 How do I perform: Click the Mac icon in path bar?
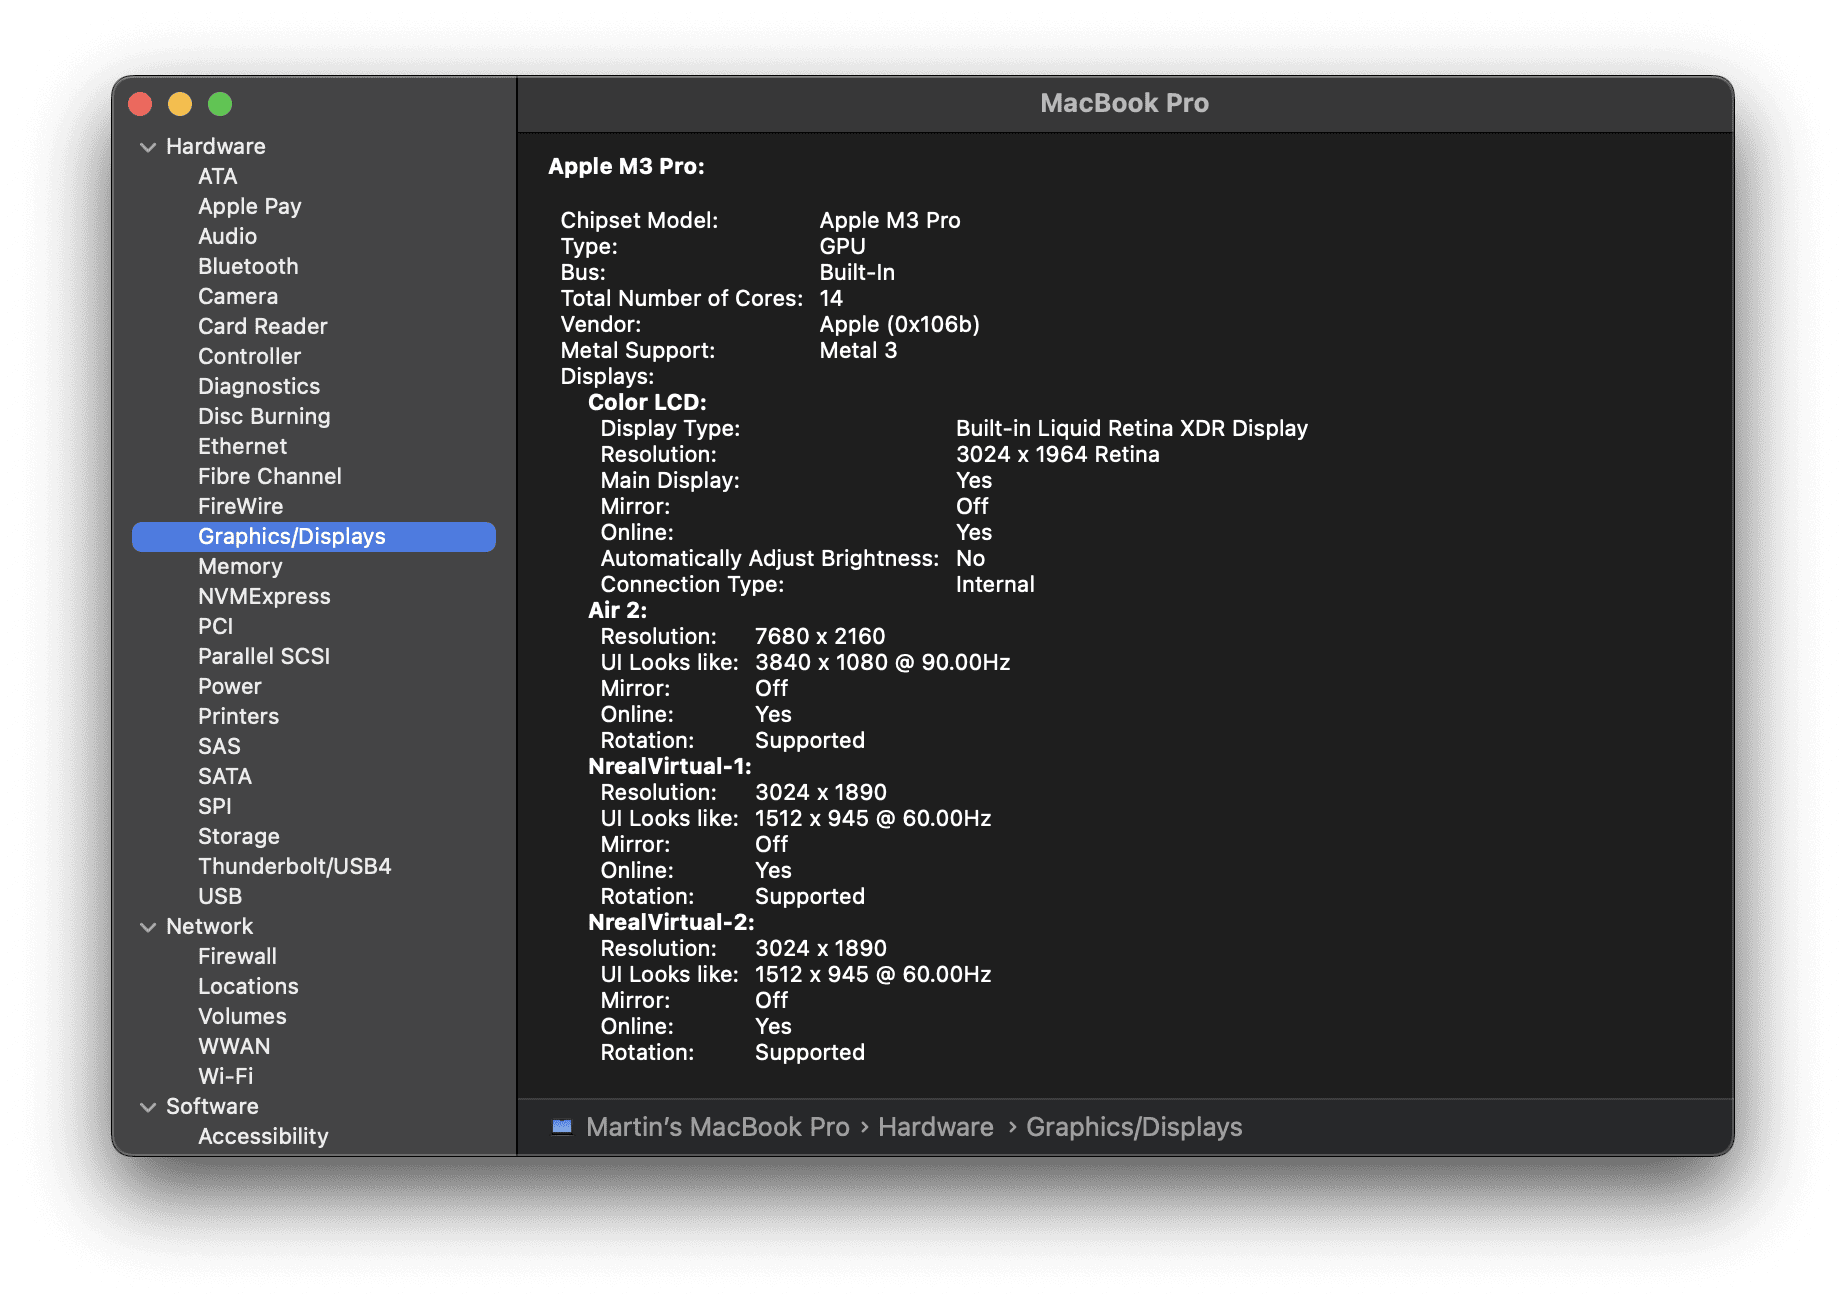click(562, 1127)
